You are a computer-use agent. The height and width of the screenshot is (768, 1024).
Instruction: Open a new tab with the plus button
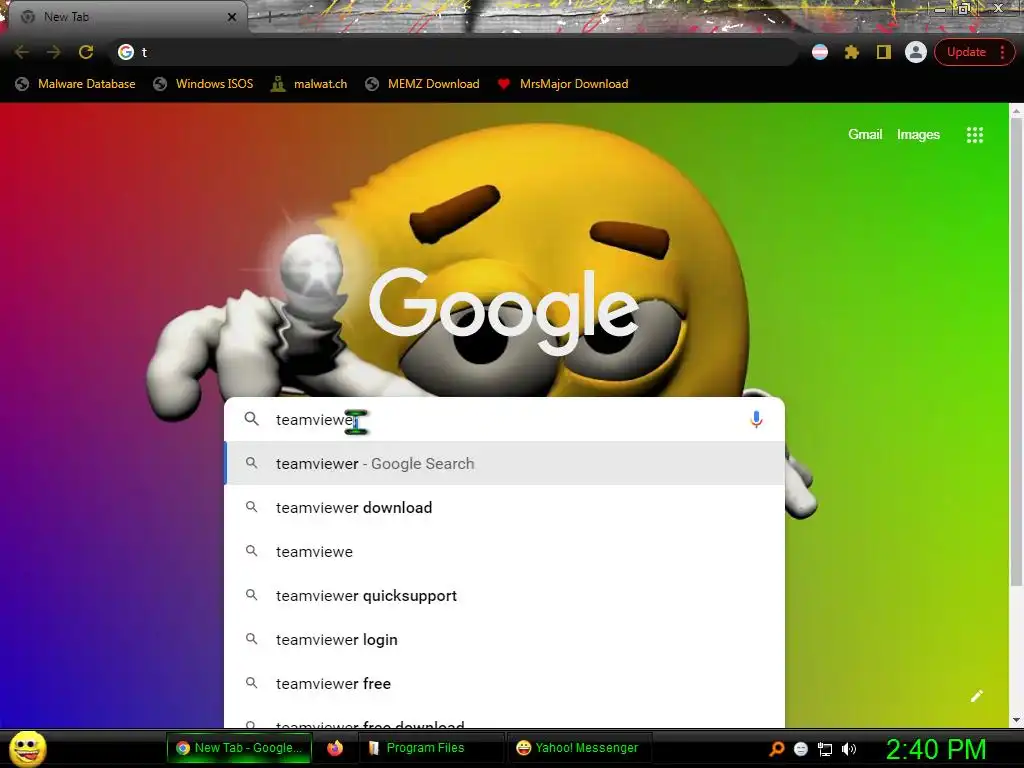coord(269,17)
